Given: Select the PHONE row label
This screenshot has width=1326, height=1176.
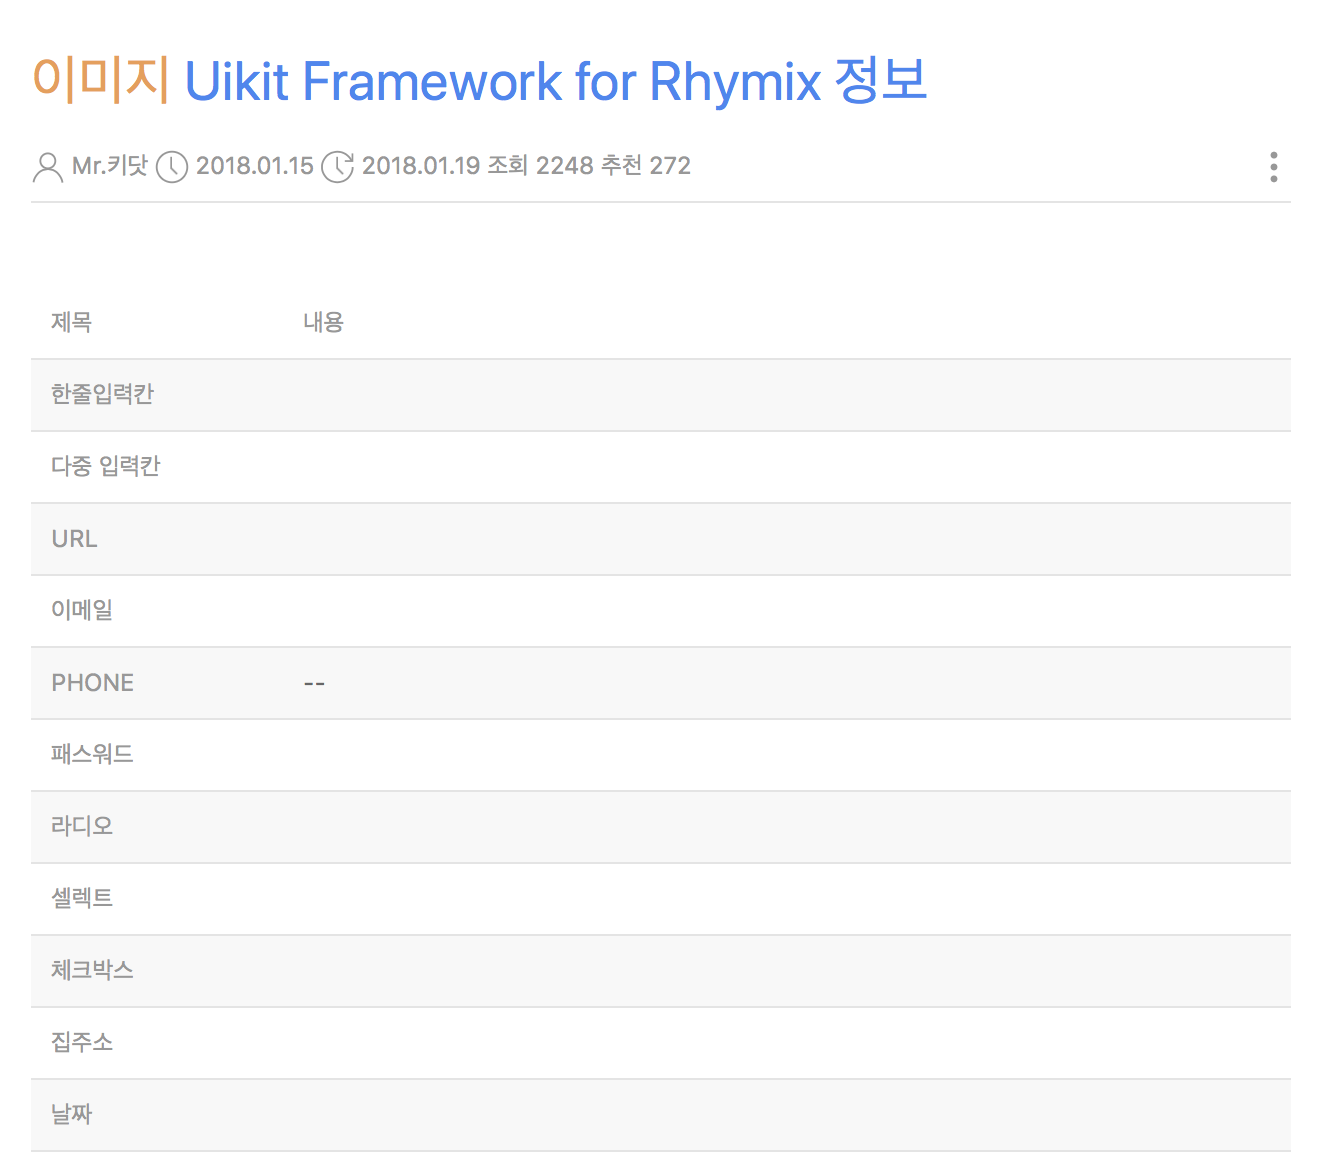Looking at the screenshot, I should (x=93, y=683).
